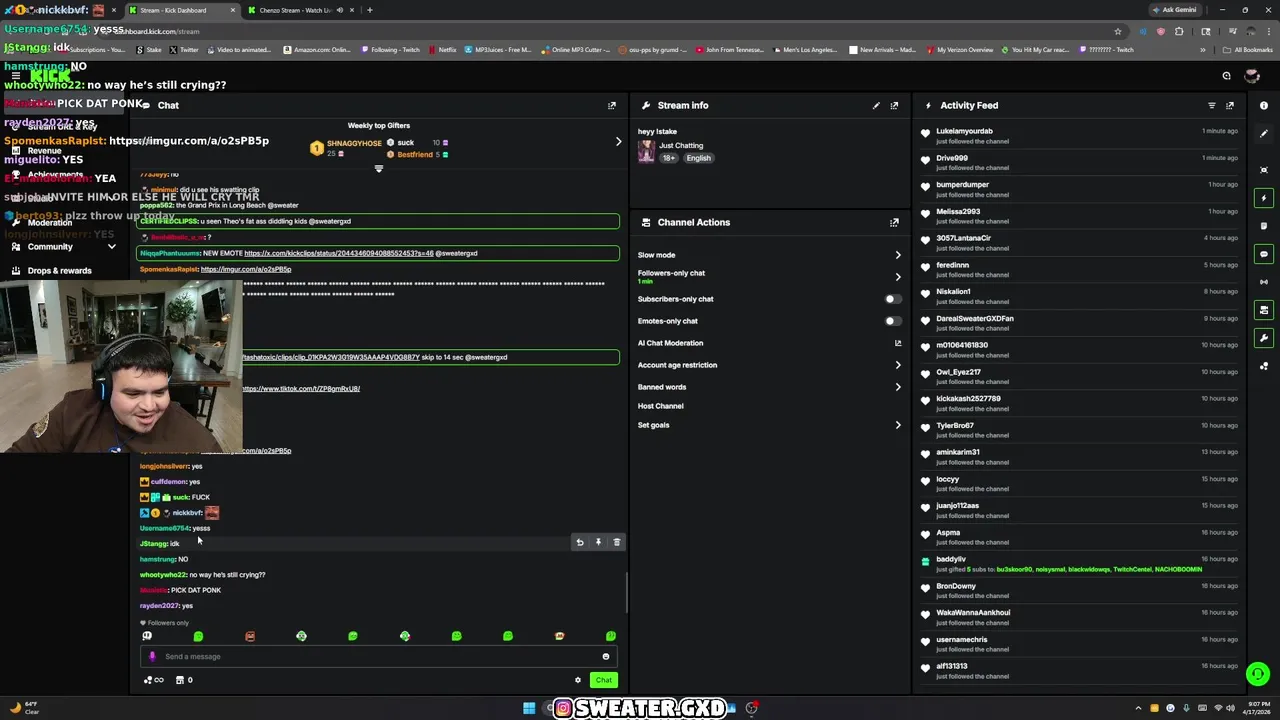Image resolution: width=1280 pixels, height=720 pixels.
Task: Select green-bordered chat icon in right rail
Action: 1264,254
